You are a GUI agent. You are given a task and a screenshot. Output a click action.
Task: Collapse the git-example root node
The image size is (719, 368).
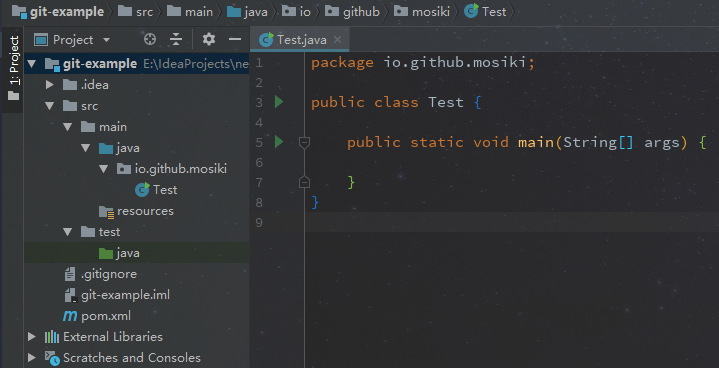[x=31, y=64]
